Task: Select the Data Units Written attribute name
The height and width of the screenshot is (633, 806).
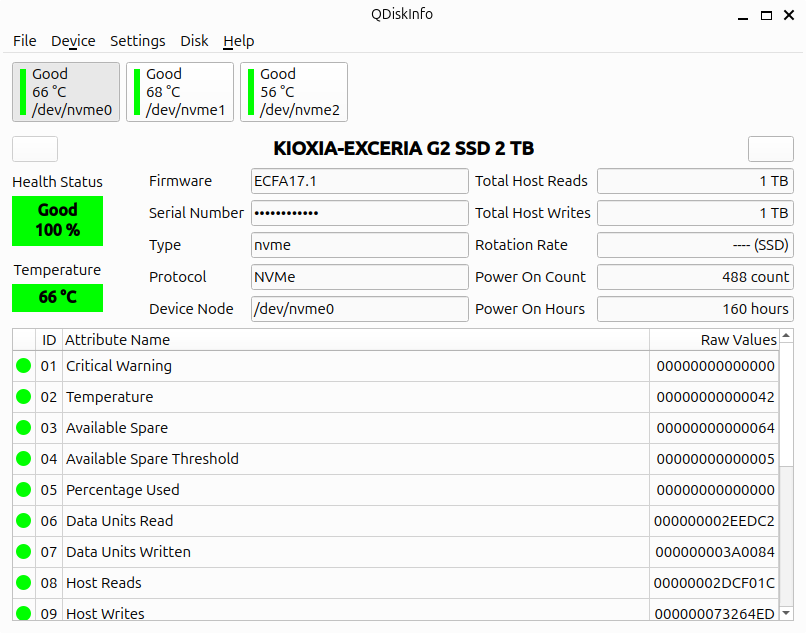Action: (x=128, y=552)
